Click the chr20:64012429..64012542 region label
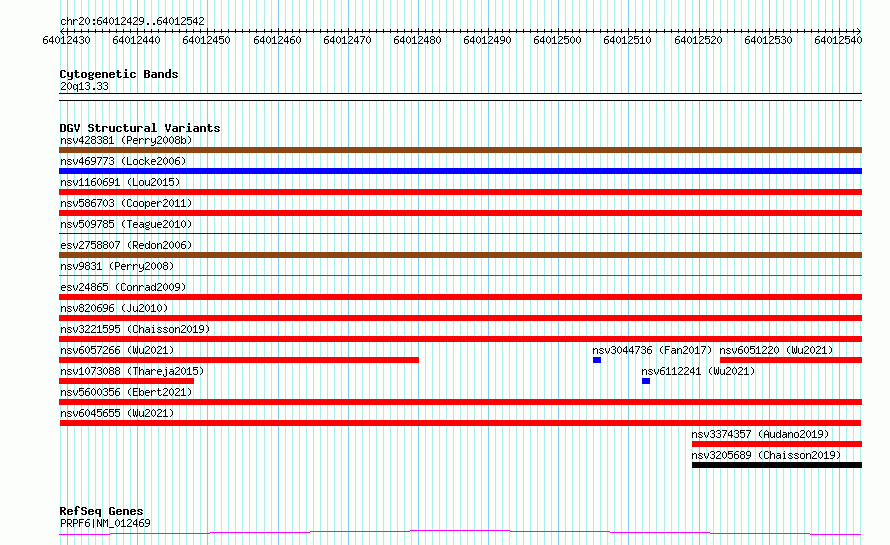 132,22
